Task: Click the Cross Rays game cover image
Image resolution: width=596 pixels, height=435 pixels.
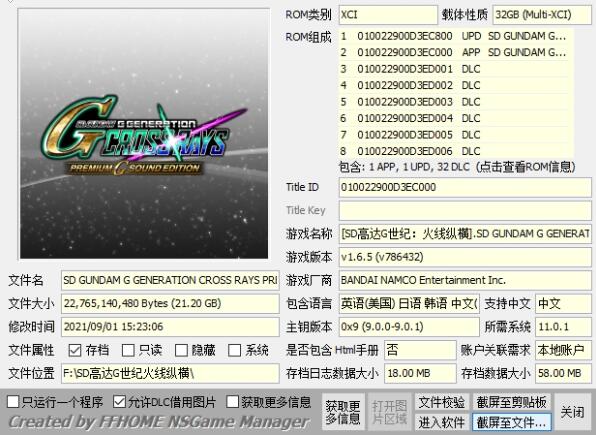Action: (144, 133)
